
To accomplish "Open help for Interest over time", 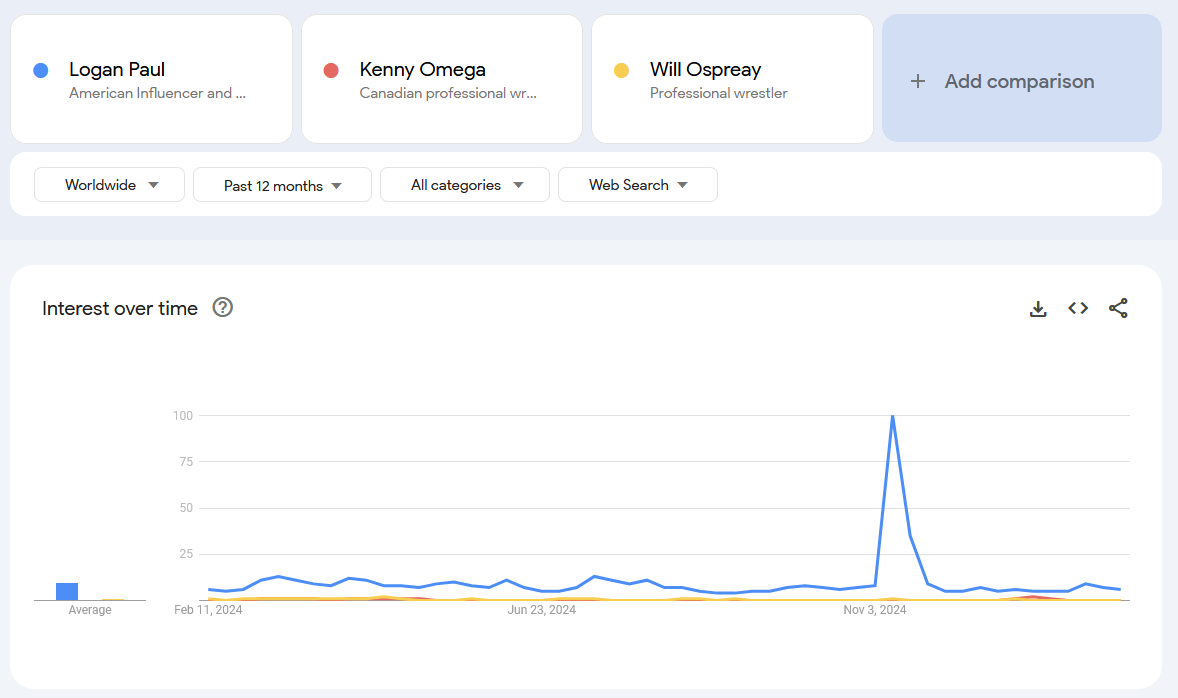I will pos(222,307).
